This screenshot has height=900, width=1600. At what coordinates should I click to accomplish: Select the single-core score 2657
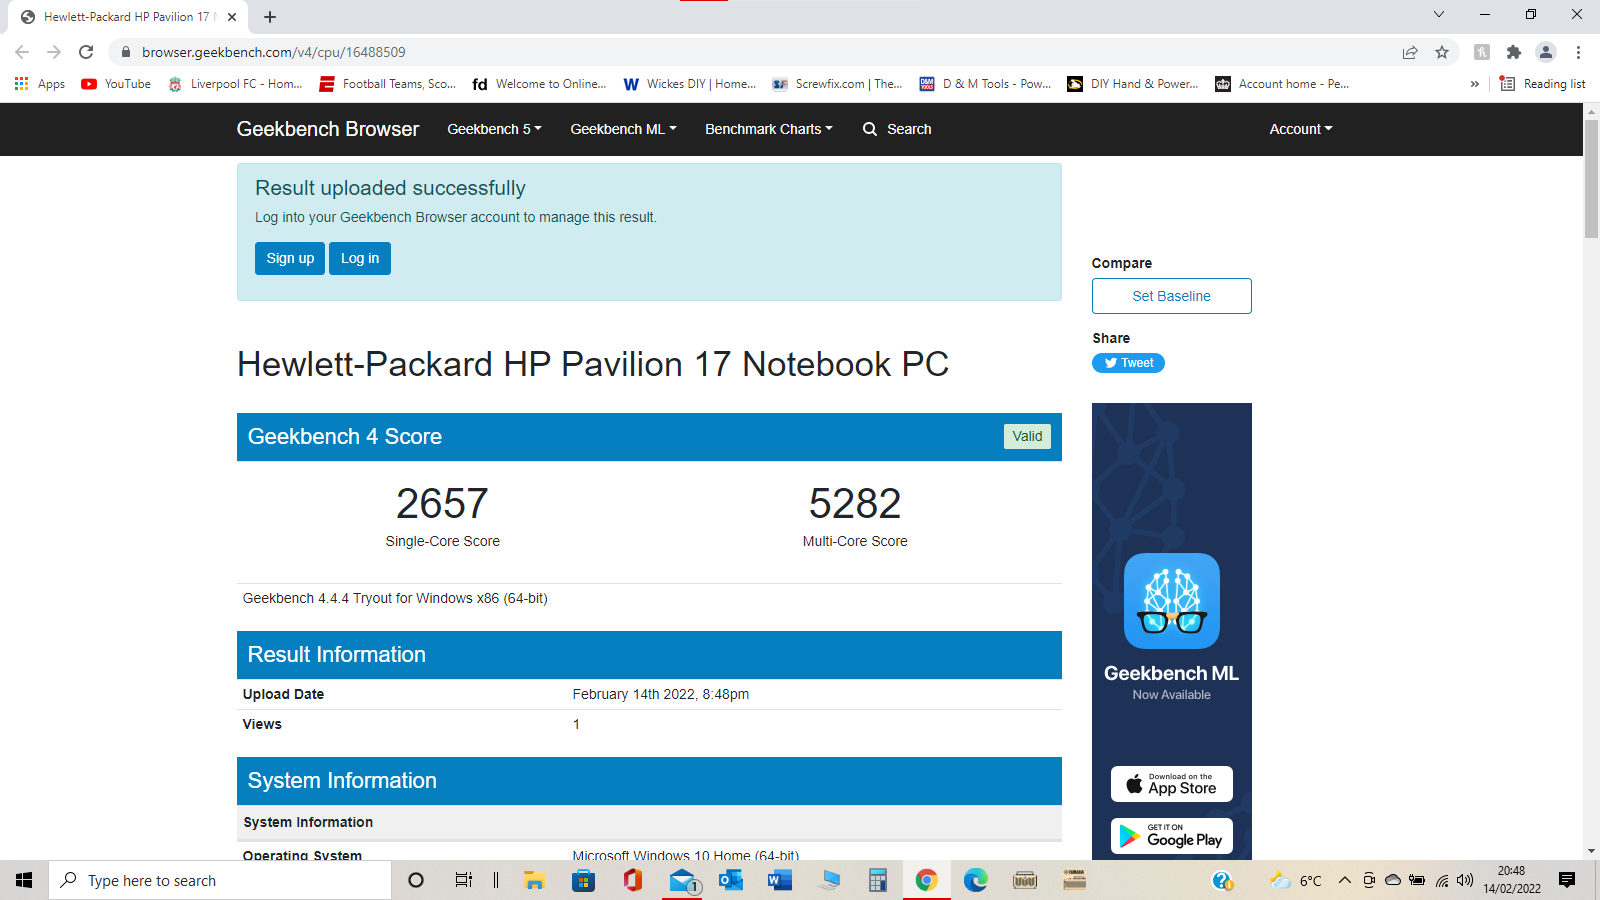(x=442, y=503)
